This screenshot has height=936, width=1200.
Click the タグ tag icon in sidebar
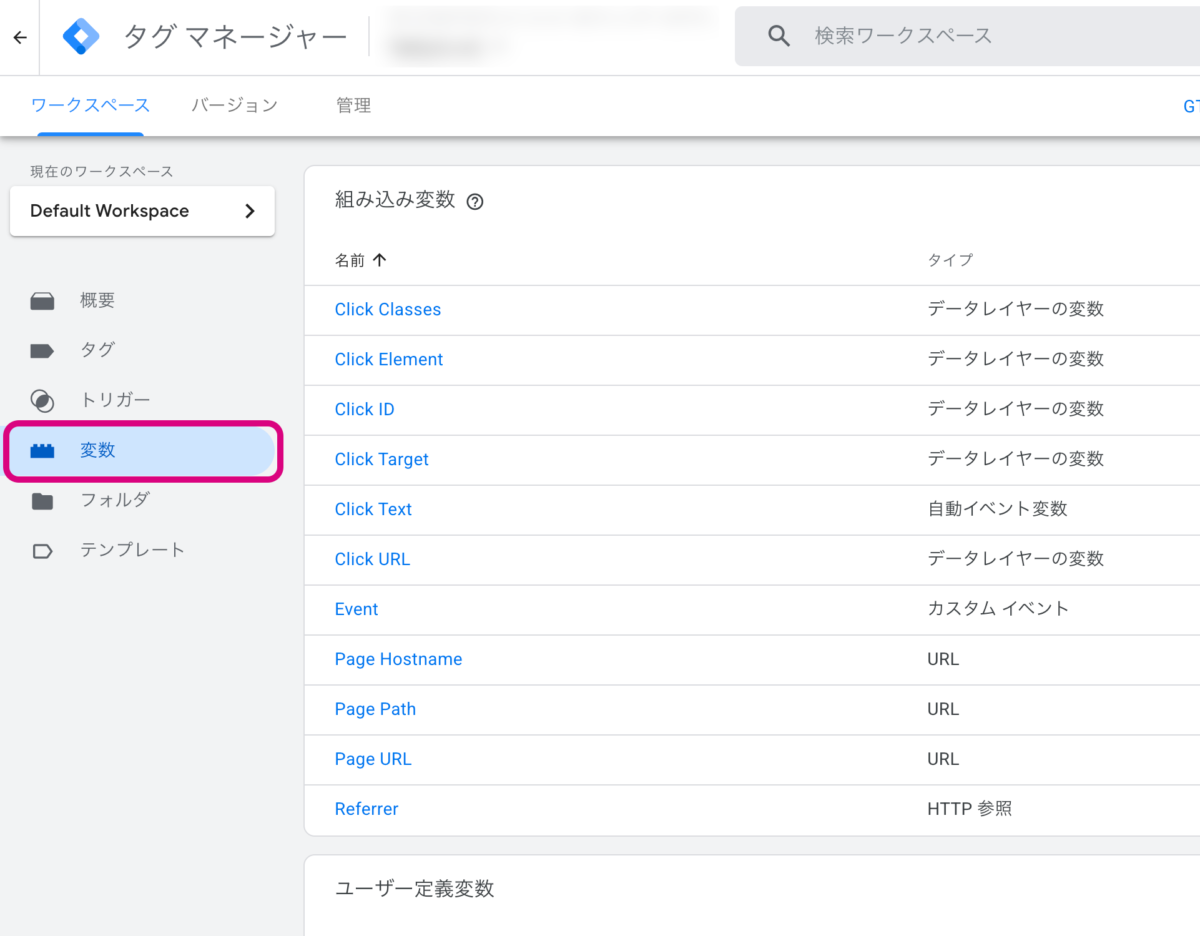click(x=42, y=351)
